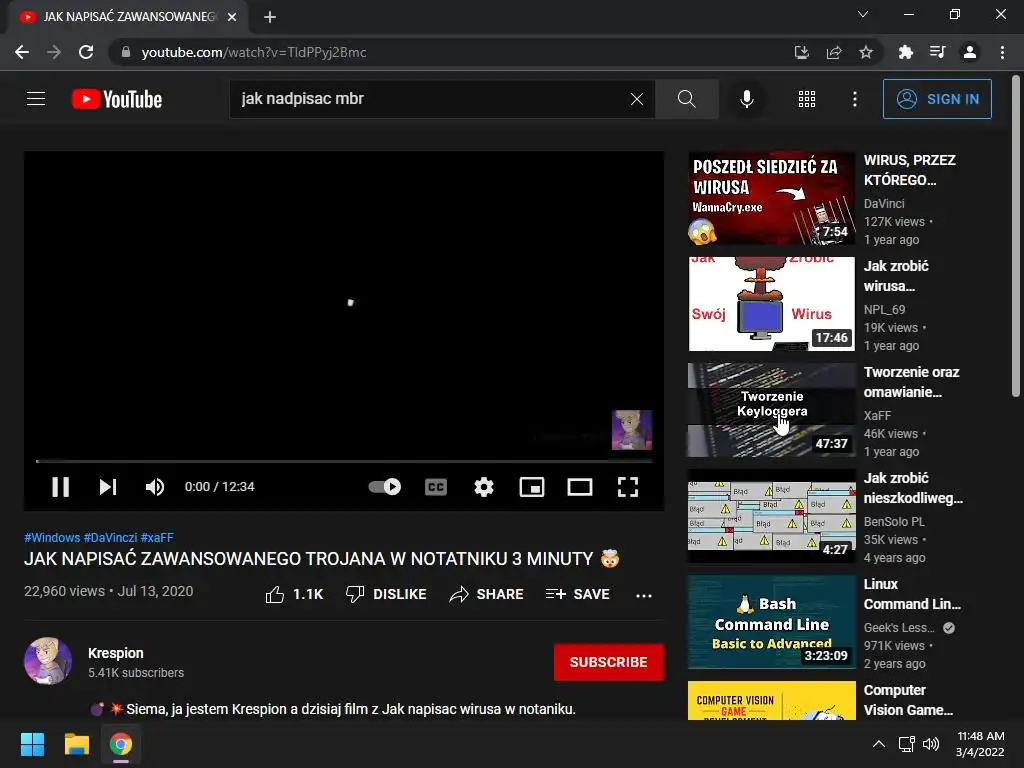Open Krespion channel avatar

pos(48,661)
